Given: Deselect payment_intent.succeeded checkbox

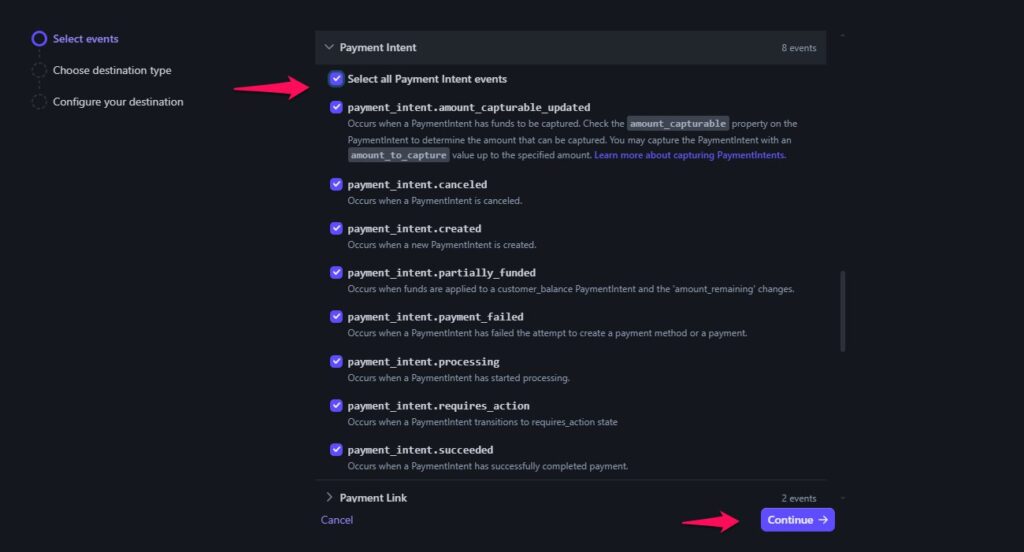Looking at the screenshot, I should (x=336, y=450).
